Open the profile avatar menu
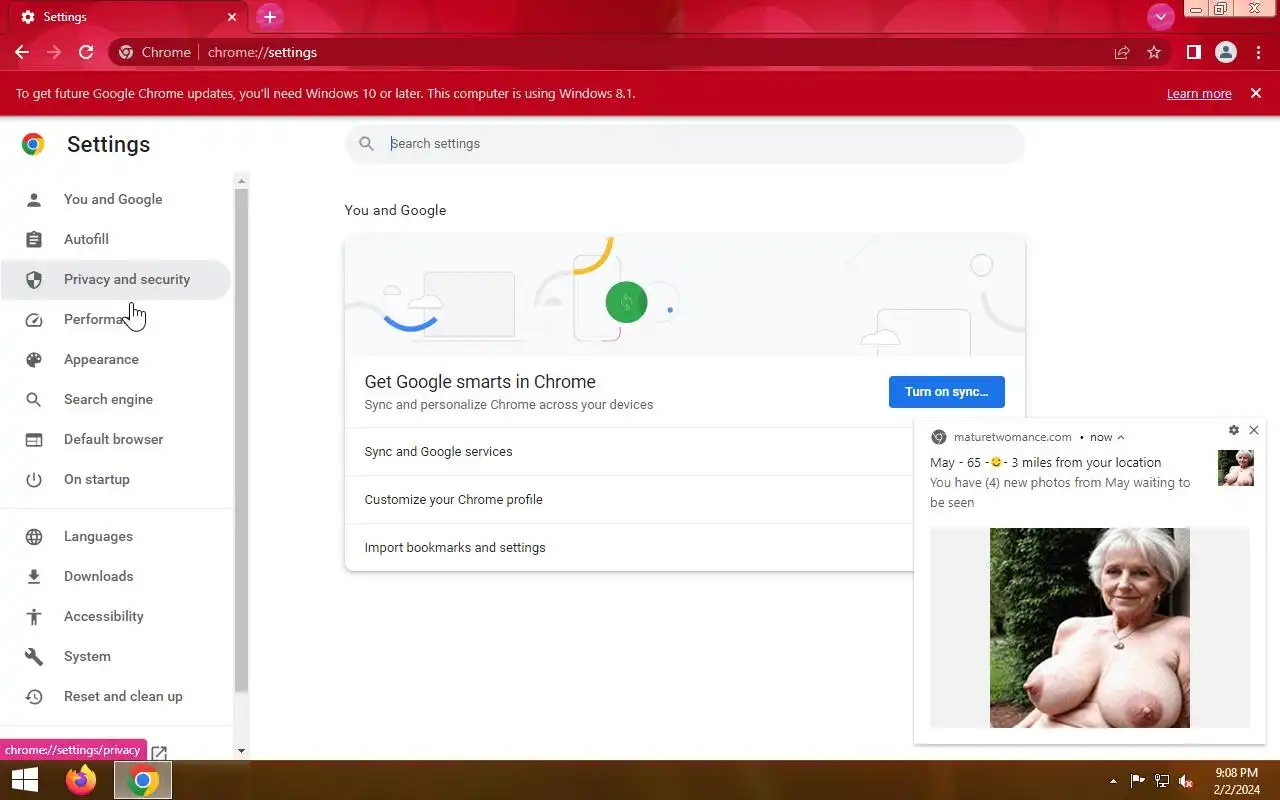The image size is (1280, 800). 1225,52
